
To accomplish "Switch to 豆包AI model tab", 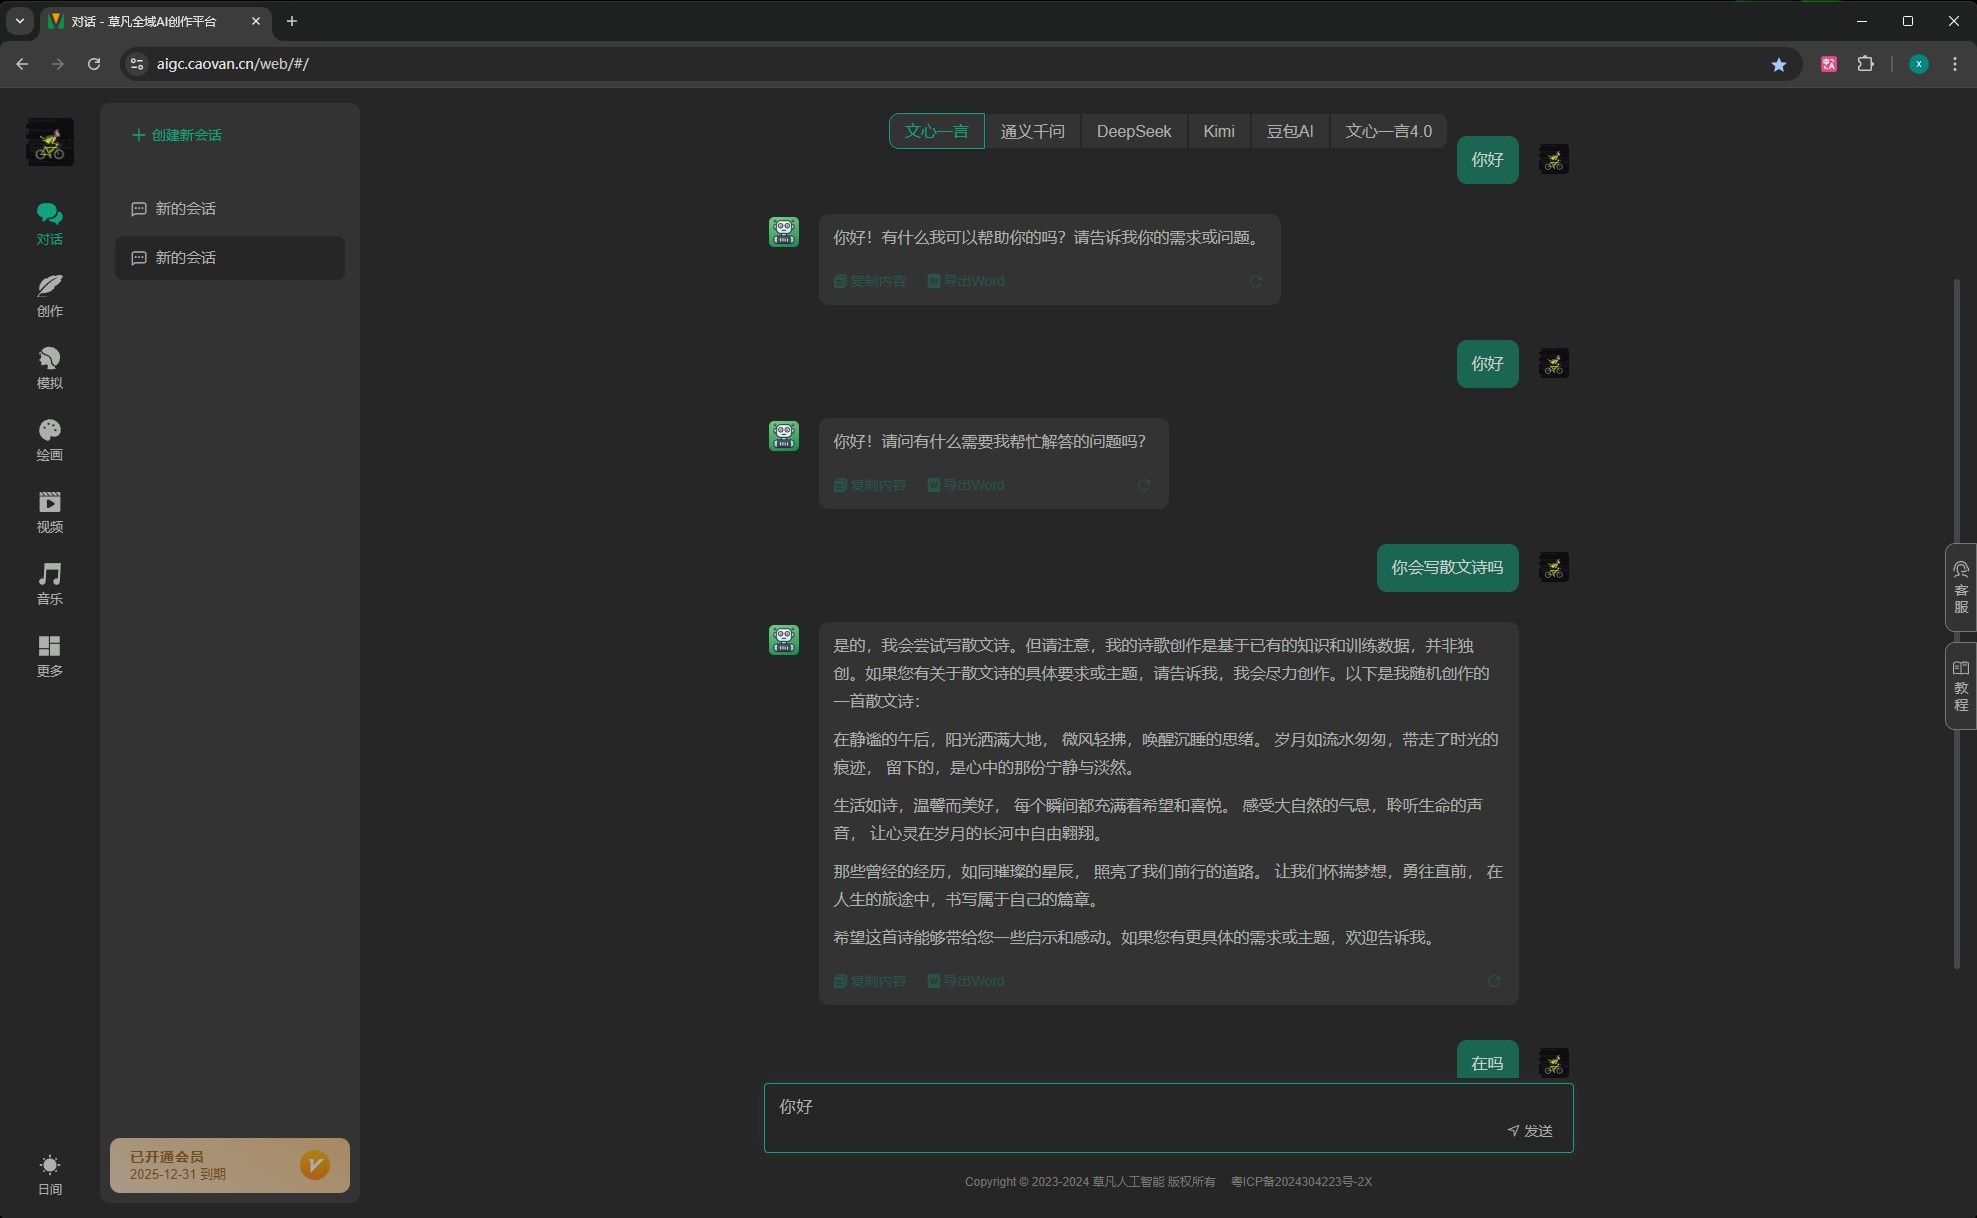I will 1289,131.
